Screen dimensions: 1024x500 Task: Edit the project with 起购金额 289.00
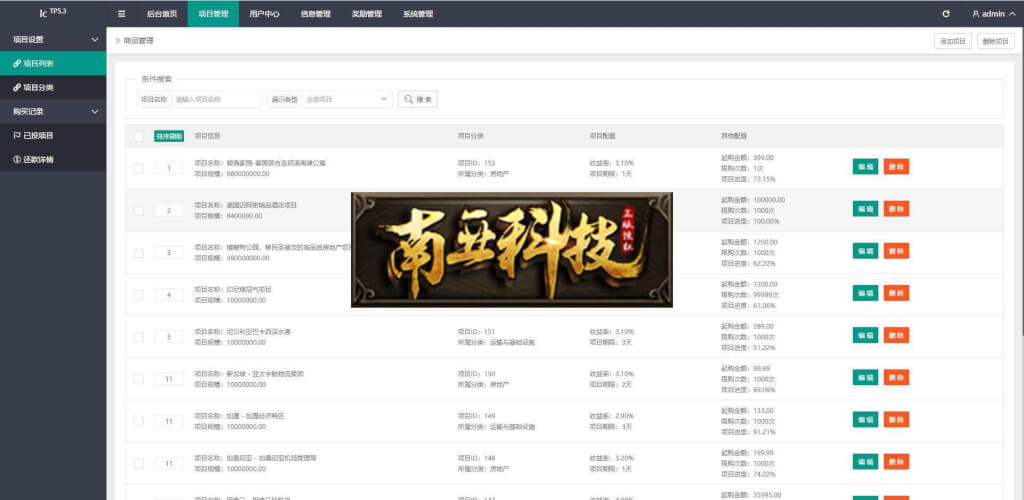[865, 335]
